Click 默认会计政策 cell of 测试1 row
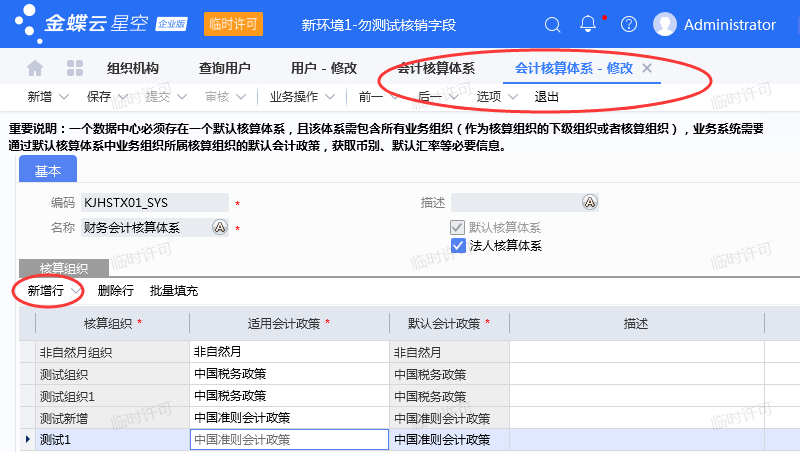 [449, 439]
